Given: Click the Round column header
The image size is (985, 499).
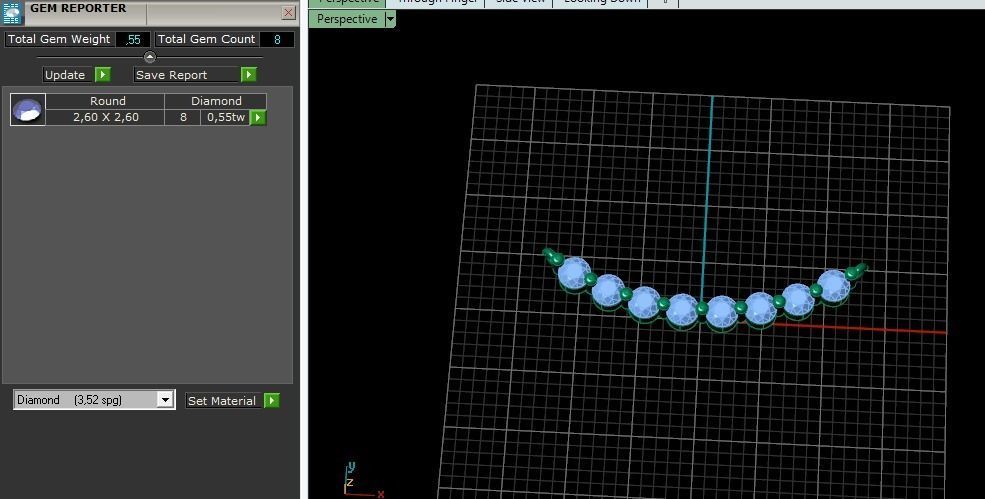Looking at the screenshot, I should coord(107,101).
